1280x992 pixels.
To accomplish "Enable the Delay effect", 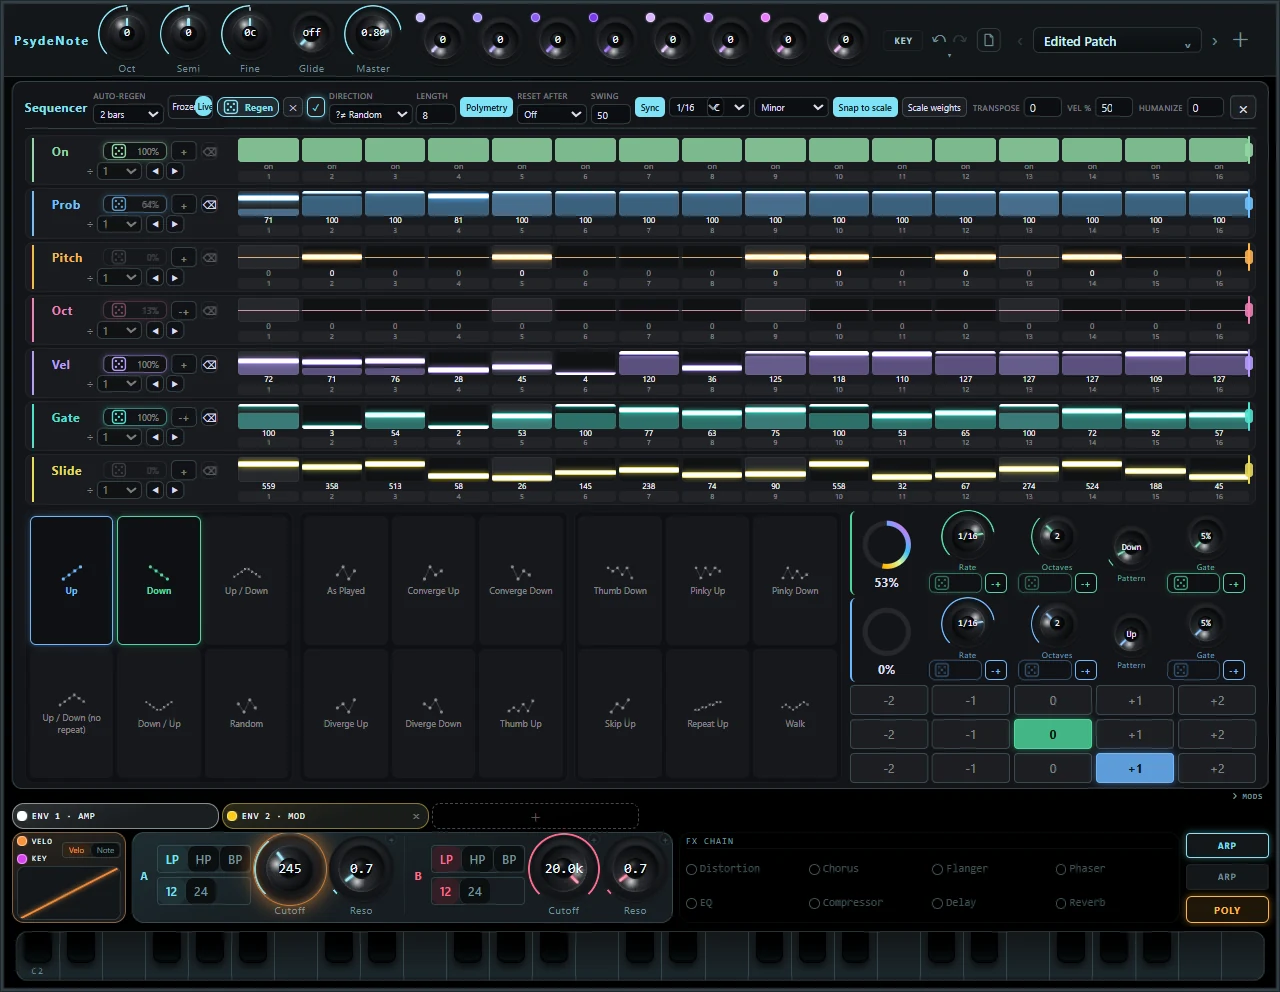I will pos(938,903).
